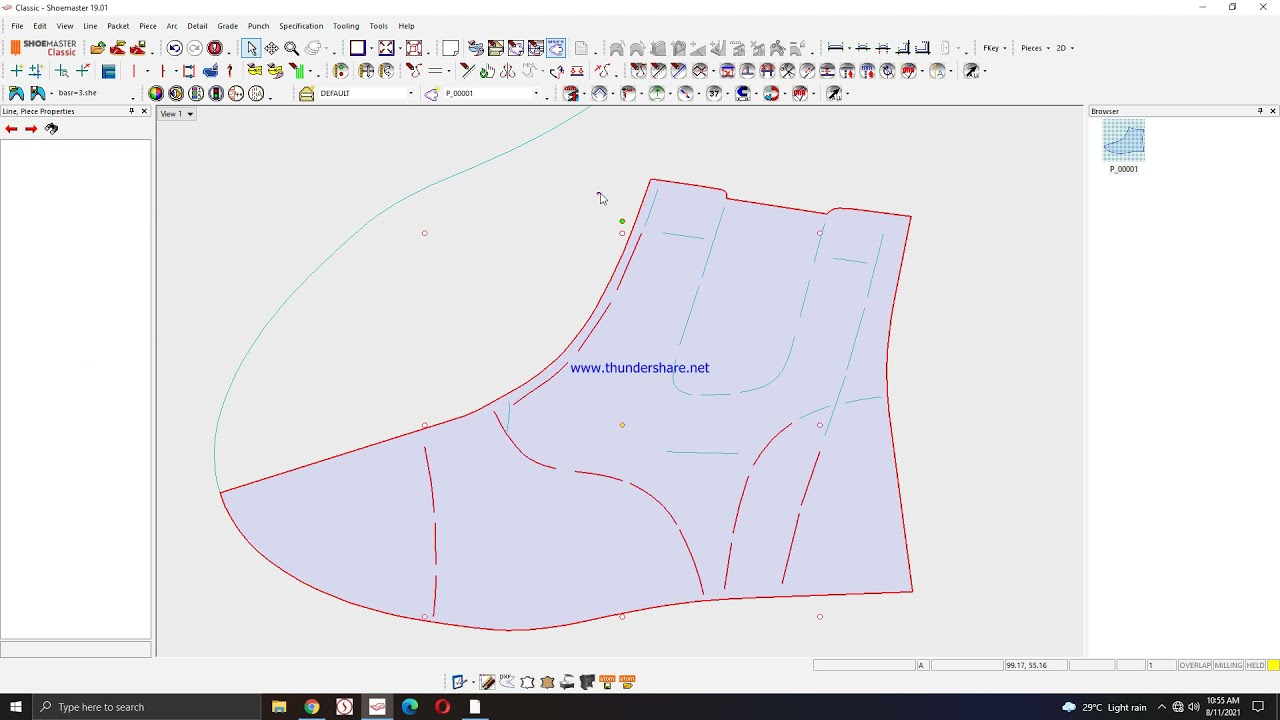This screenshot has height=720, width=1280.
Task: Click the blank white page icon
Action: (450, 48)
